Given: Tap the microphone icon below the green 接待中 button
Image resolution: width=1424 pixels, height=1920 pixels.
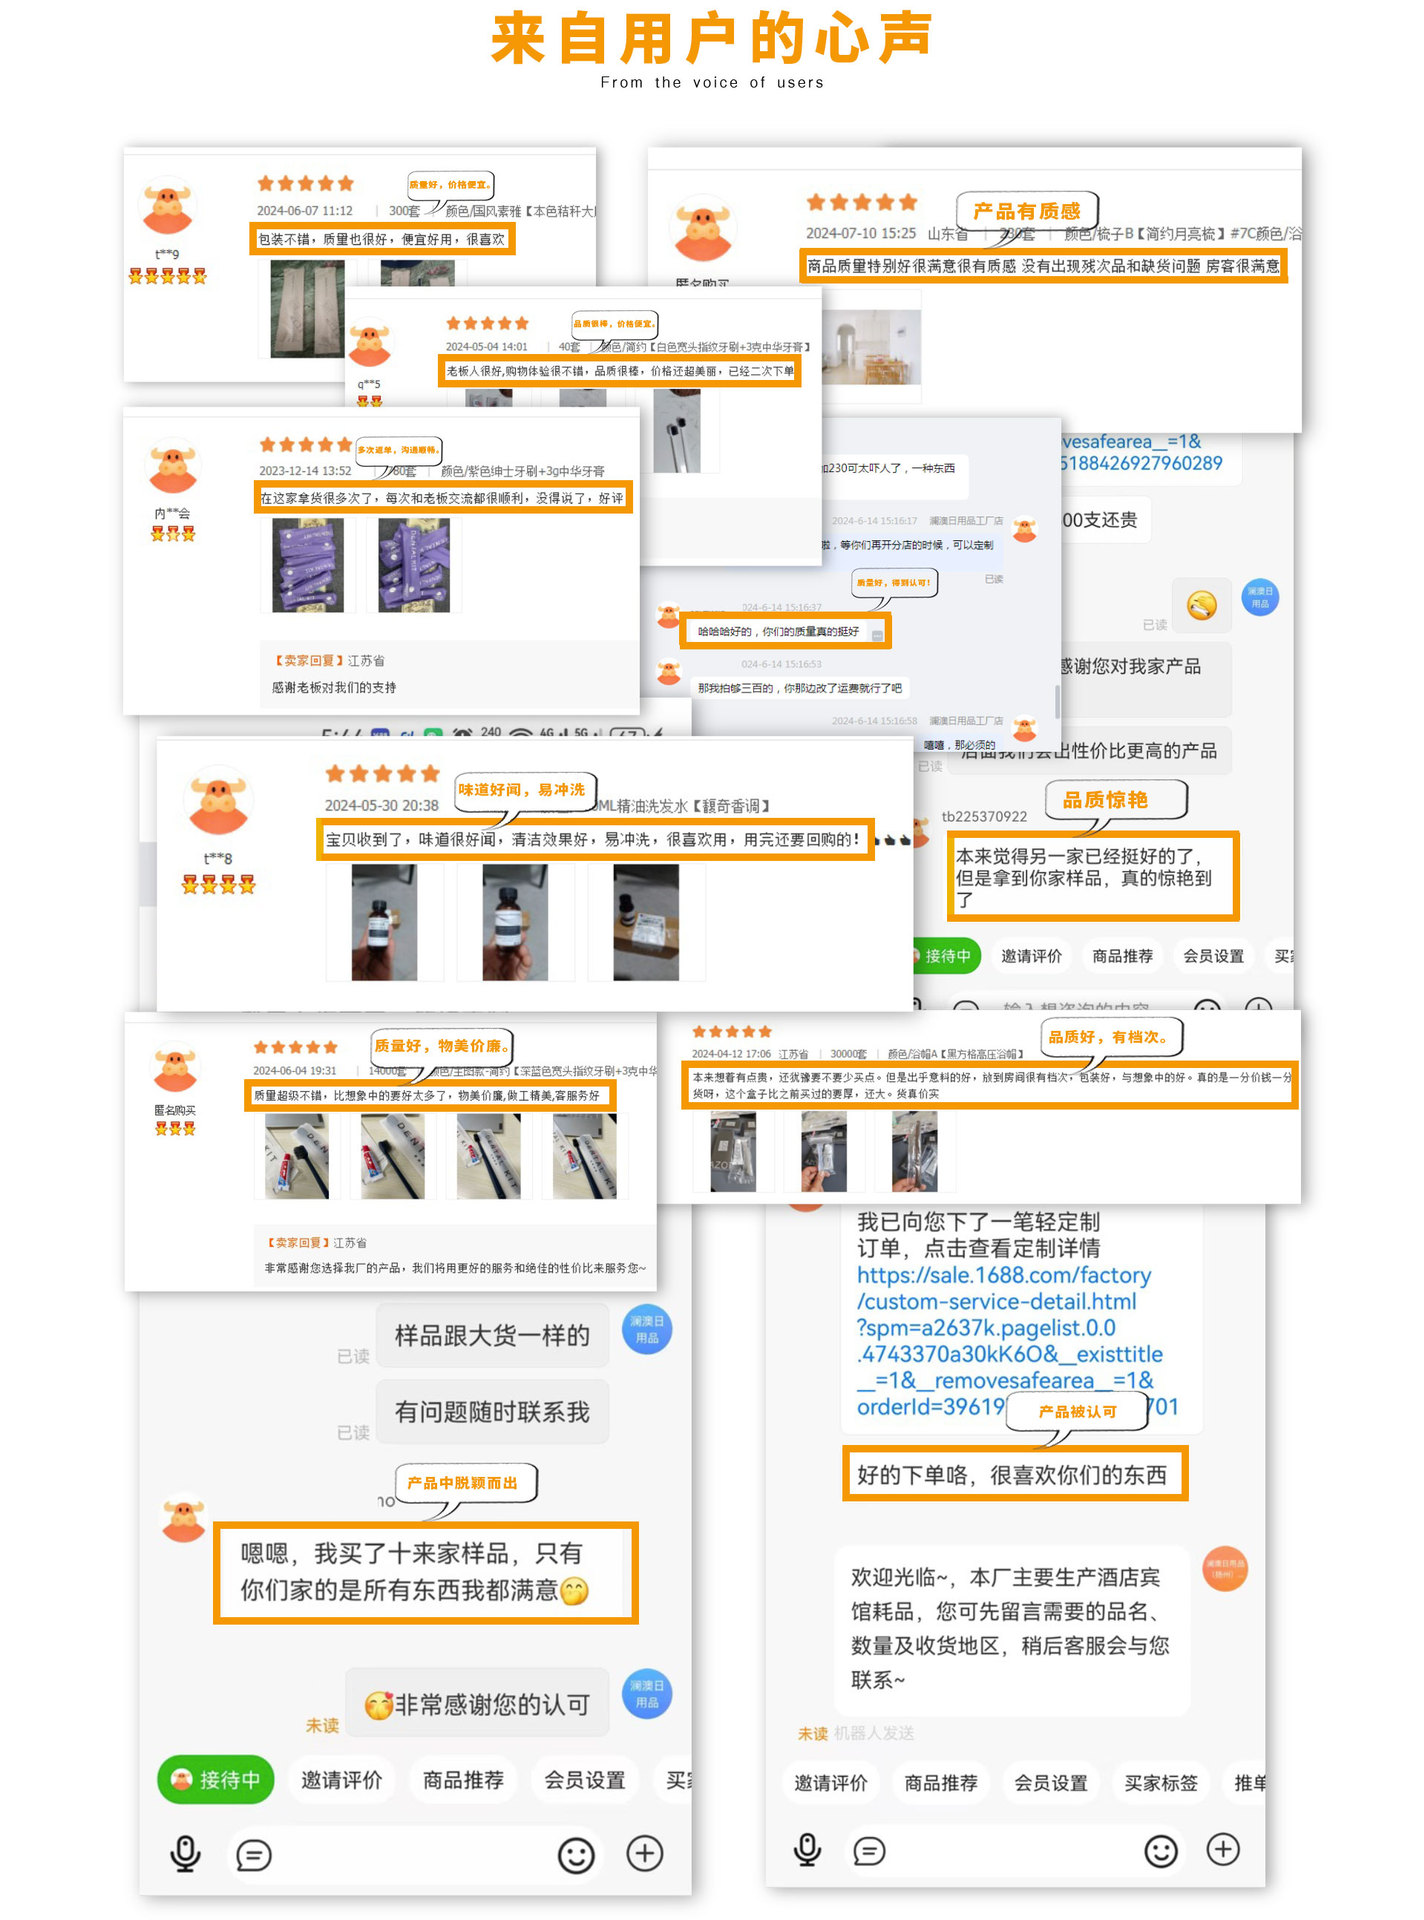Looking at the screenshot, I should [185, 1854].
